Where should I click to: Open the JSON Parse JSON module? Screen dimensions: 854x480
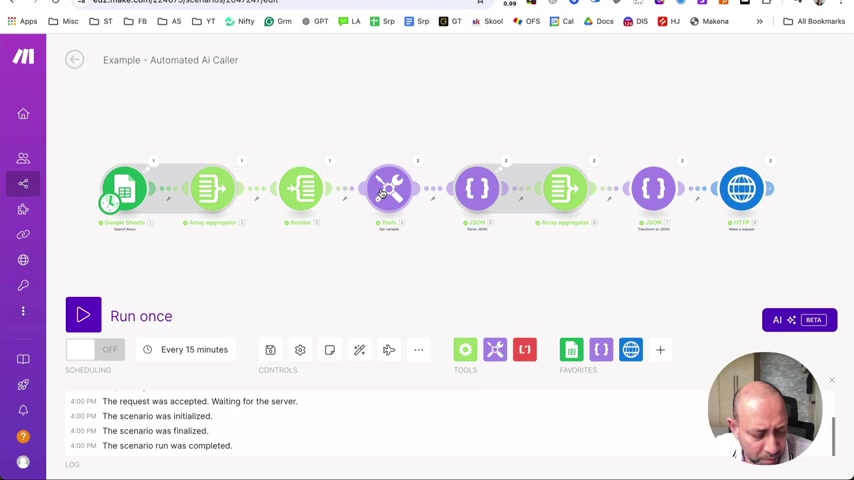coord(477,189)
